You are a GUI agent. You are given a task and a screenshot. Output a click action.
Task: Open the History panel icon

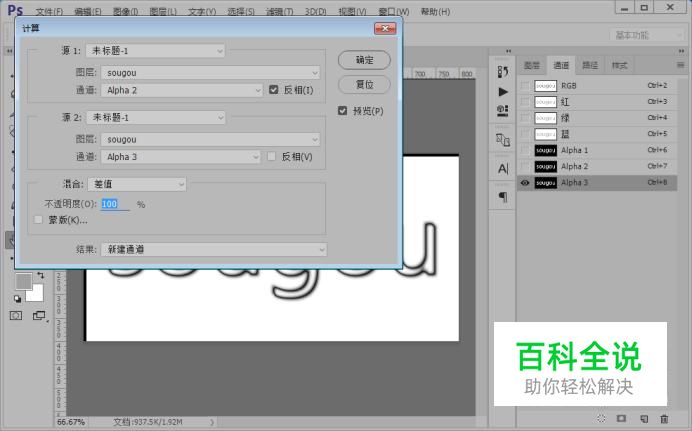pos(503,71)
